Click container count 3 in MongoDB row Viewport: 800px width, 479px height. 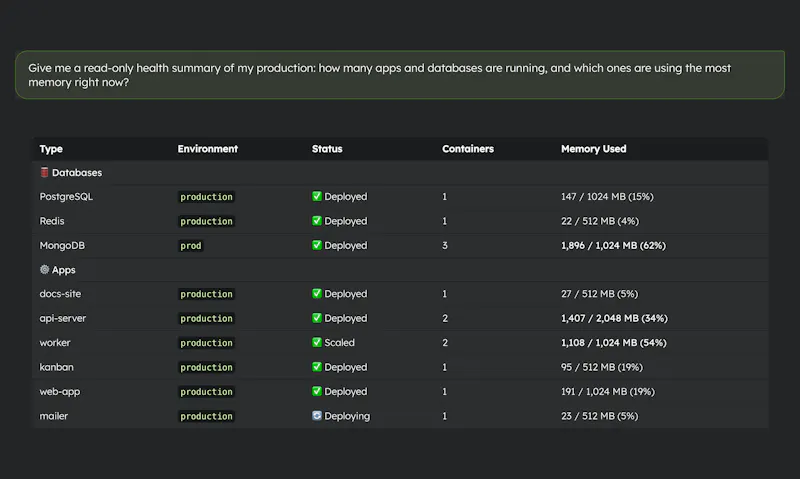coord(445,246)
